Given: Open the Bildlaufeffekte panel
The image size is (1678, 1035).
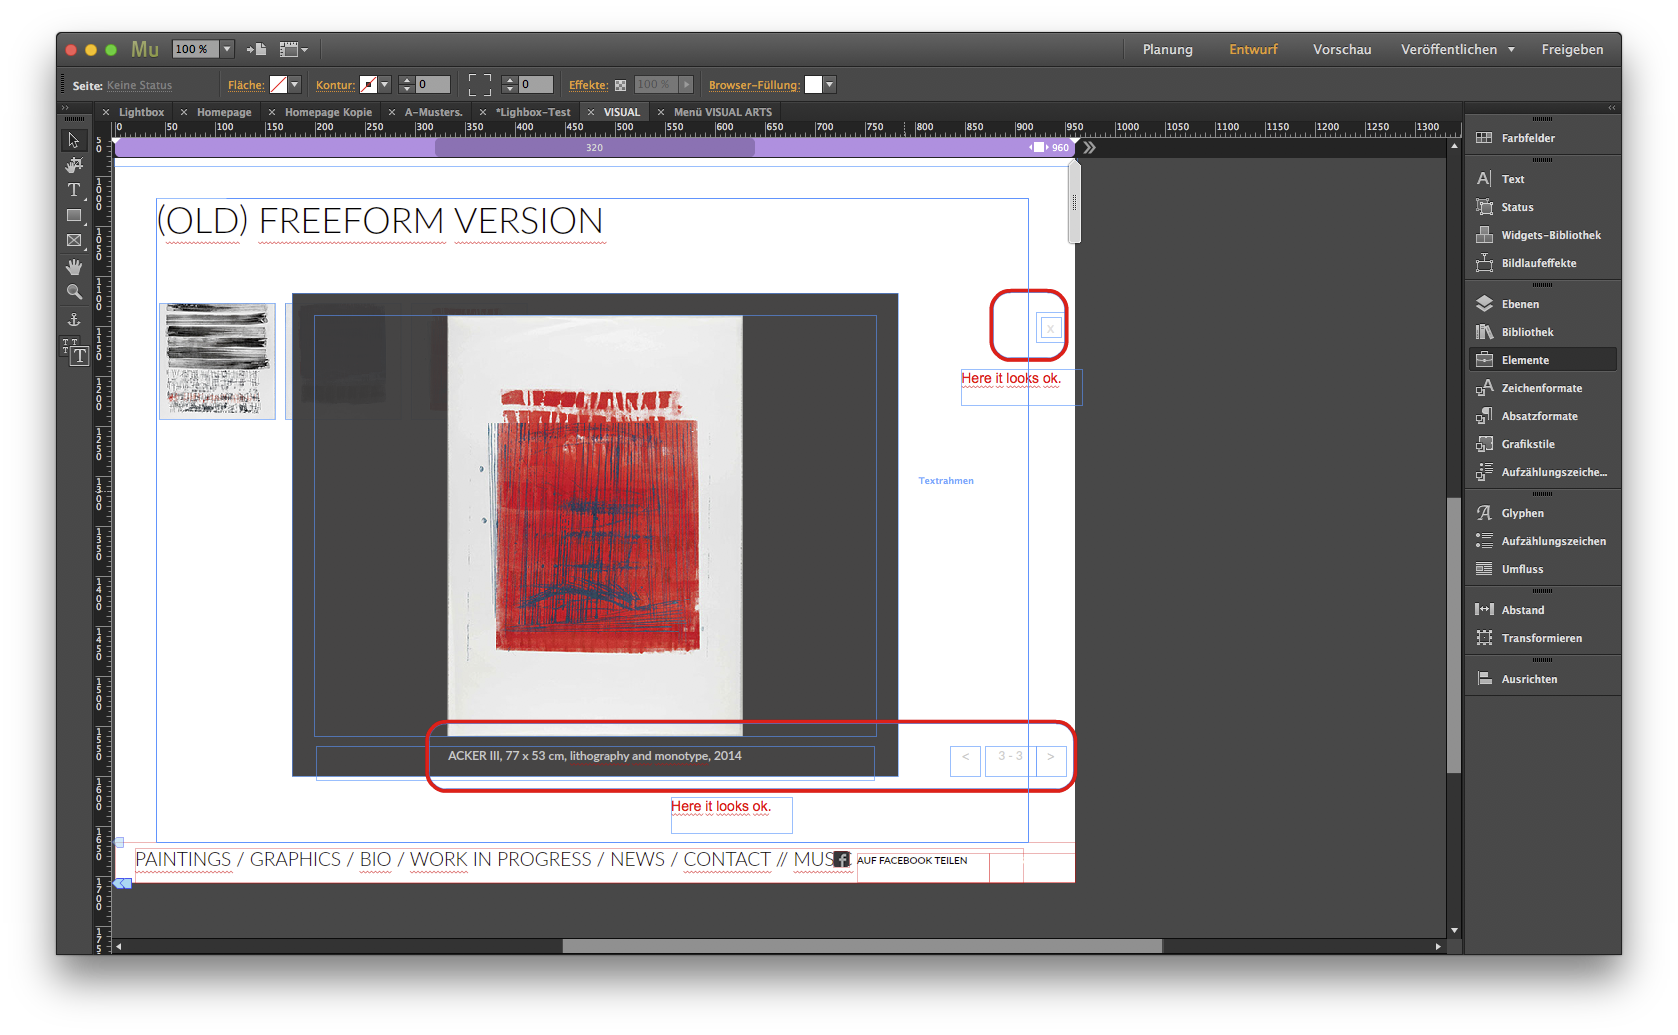Looking at the screenshot, I should point(1542,263).
